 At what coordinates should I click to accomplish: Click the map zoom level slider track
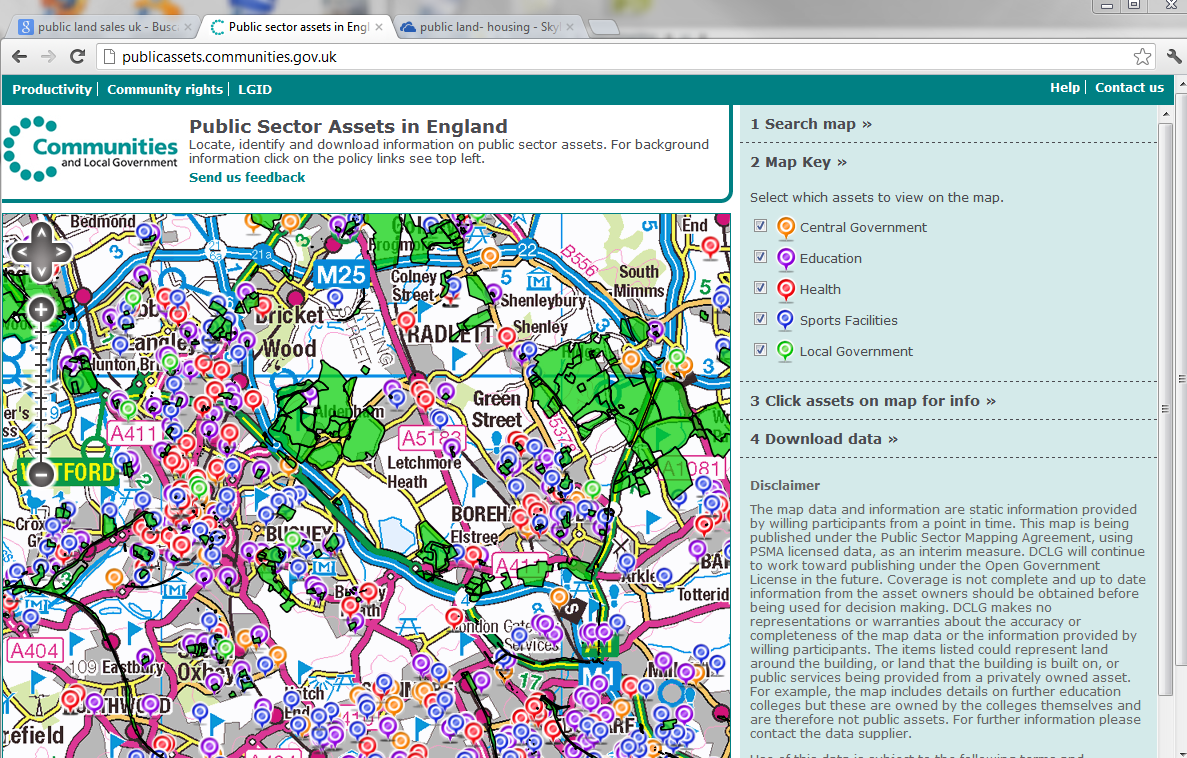(41, 390)
